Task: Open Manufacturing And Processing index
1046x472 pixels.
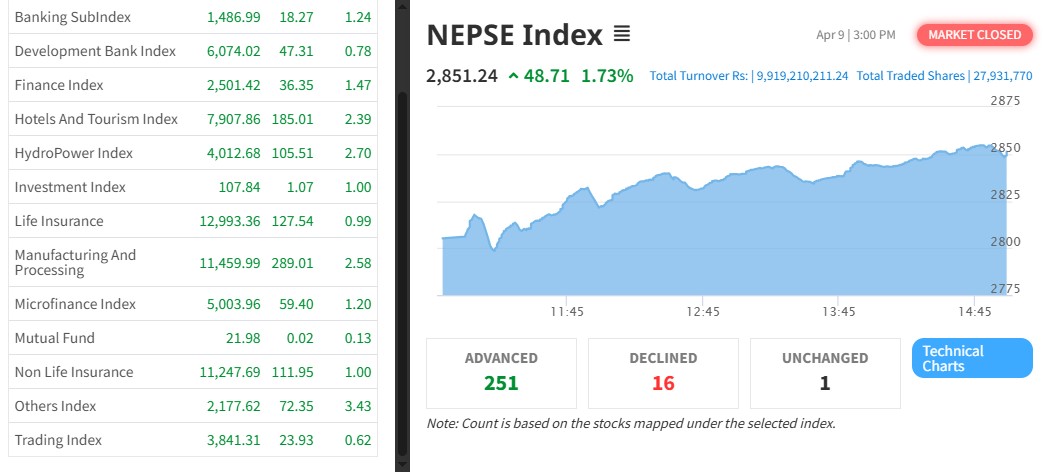Action: point(75,262)
